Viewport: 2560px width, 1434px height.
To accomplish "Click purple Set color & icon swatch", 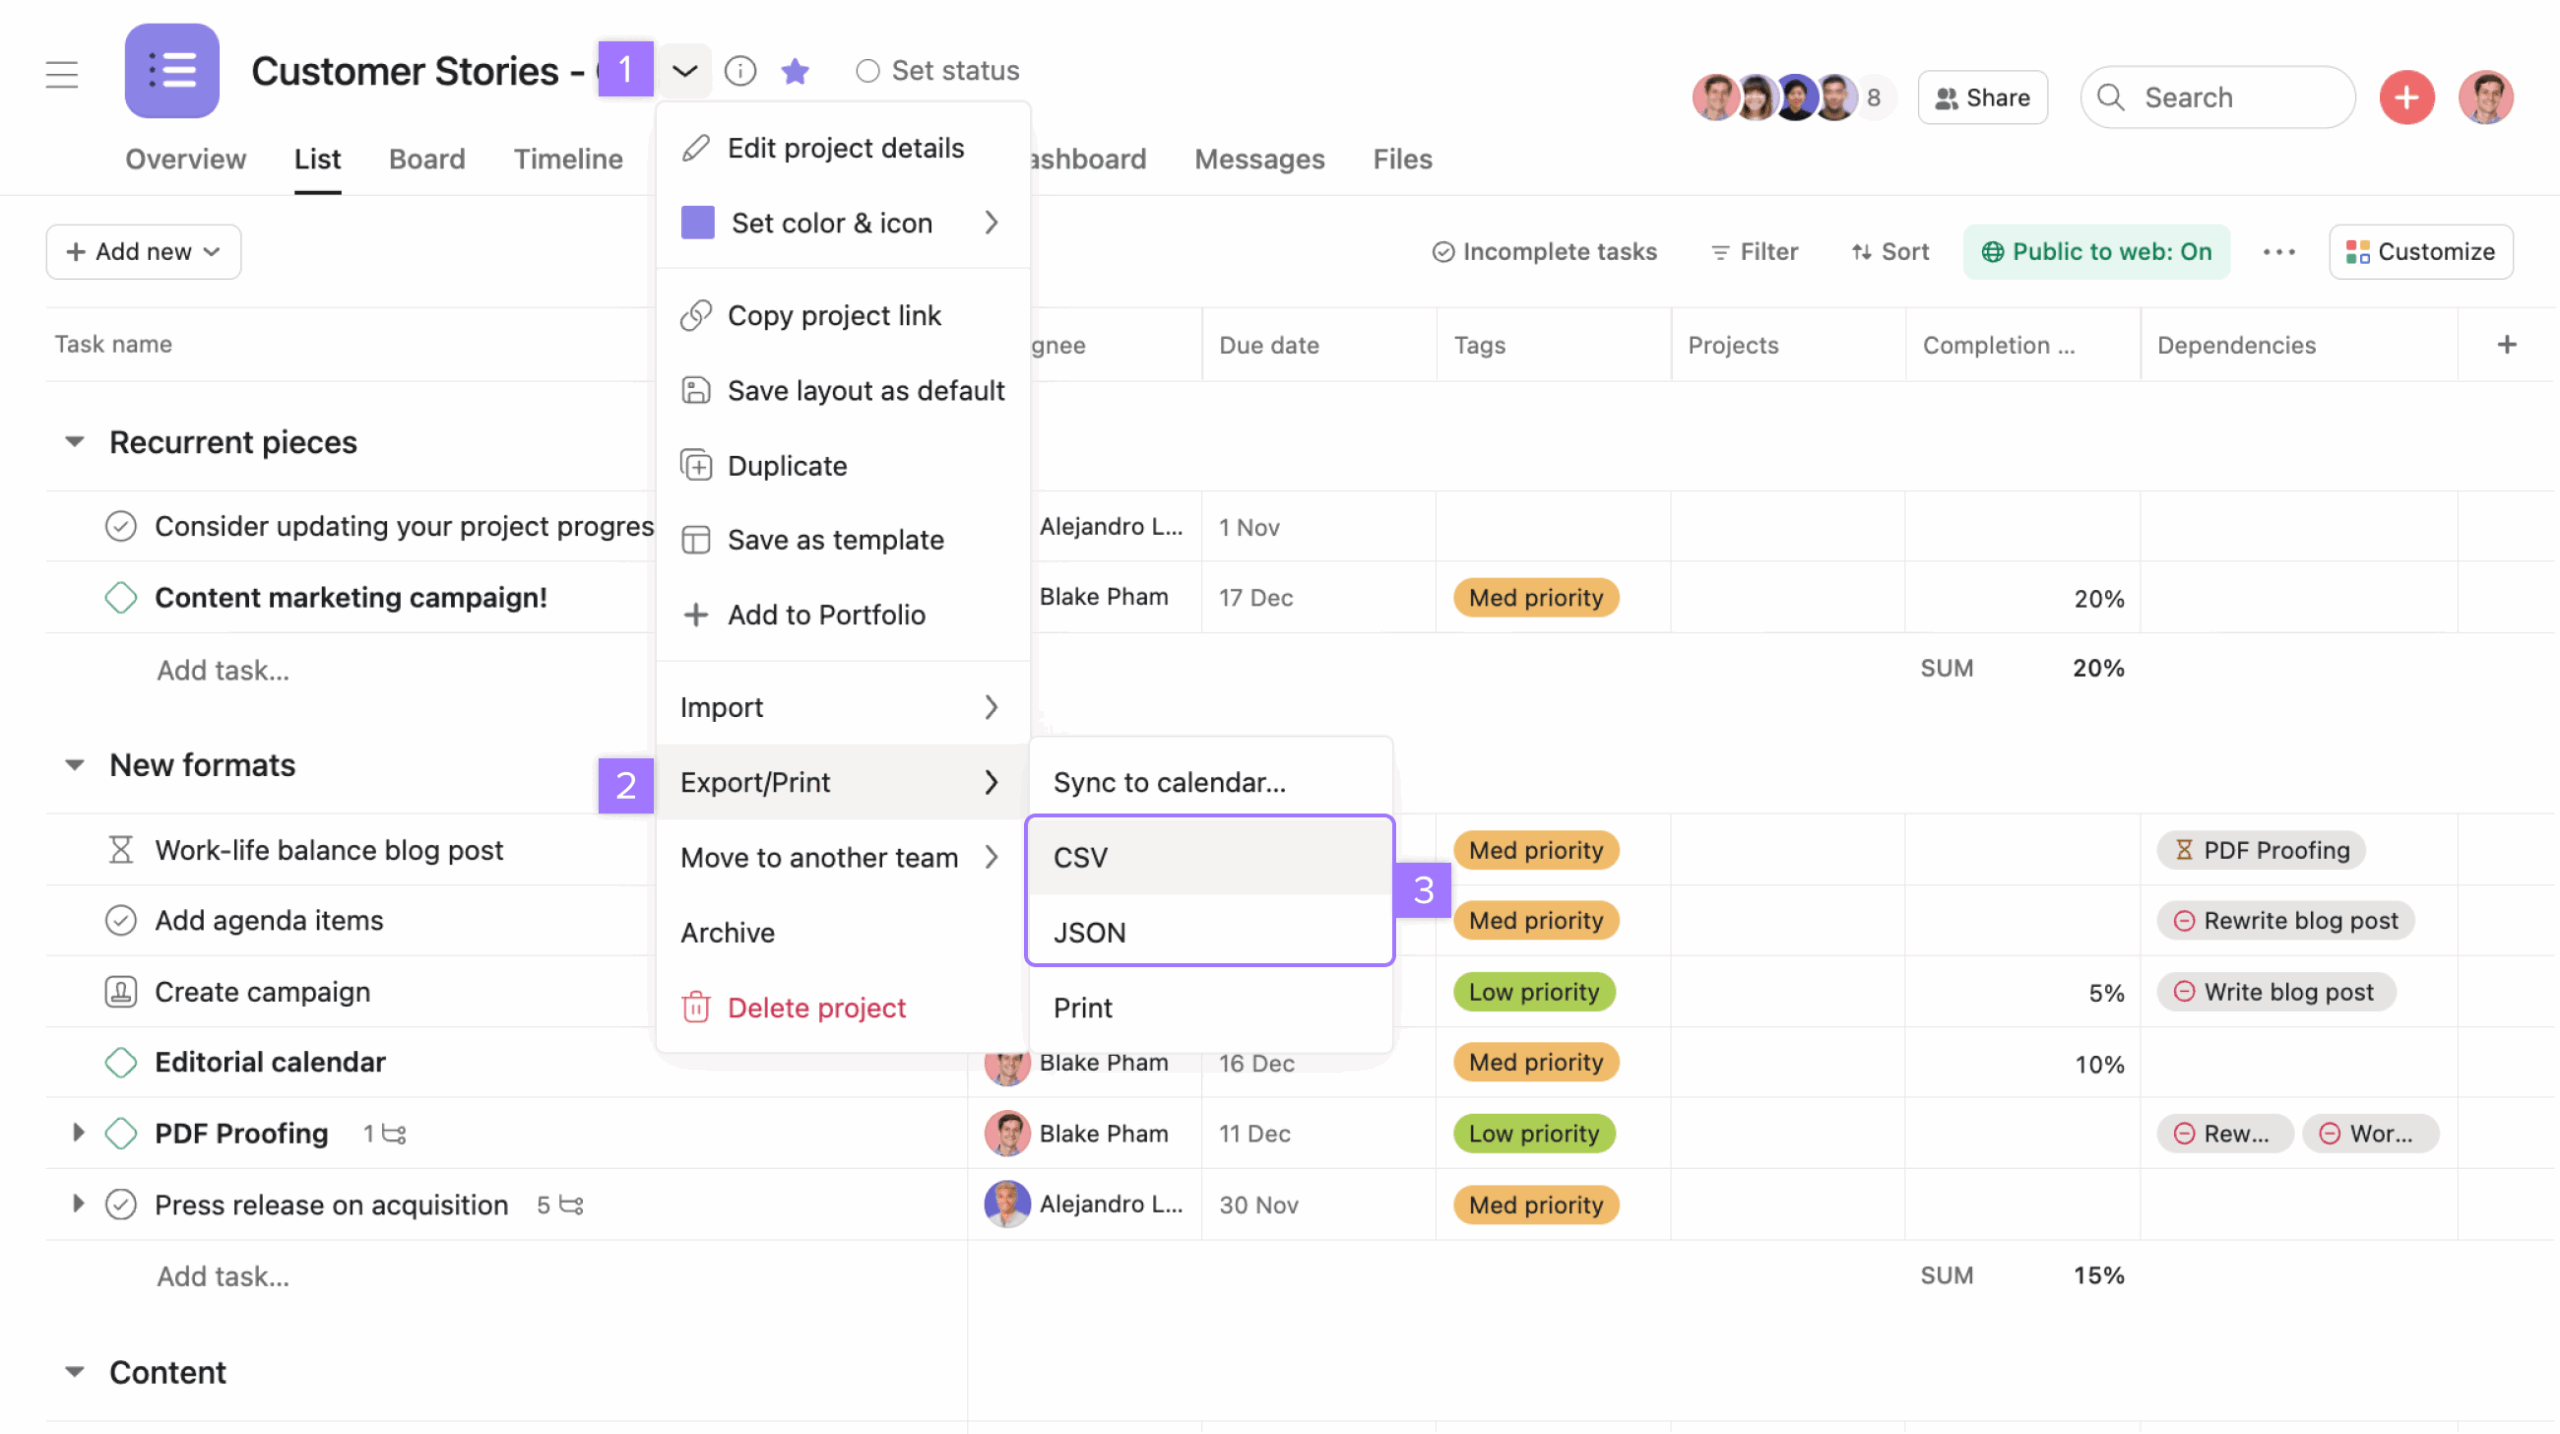I will pyautogui.click(x=697, y=222).
